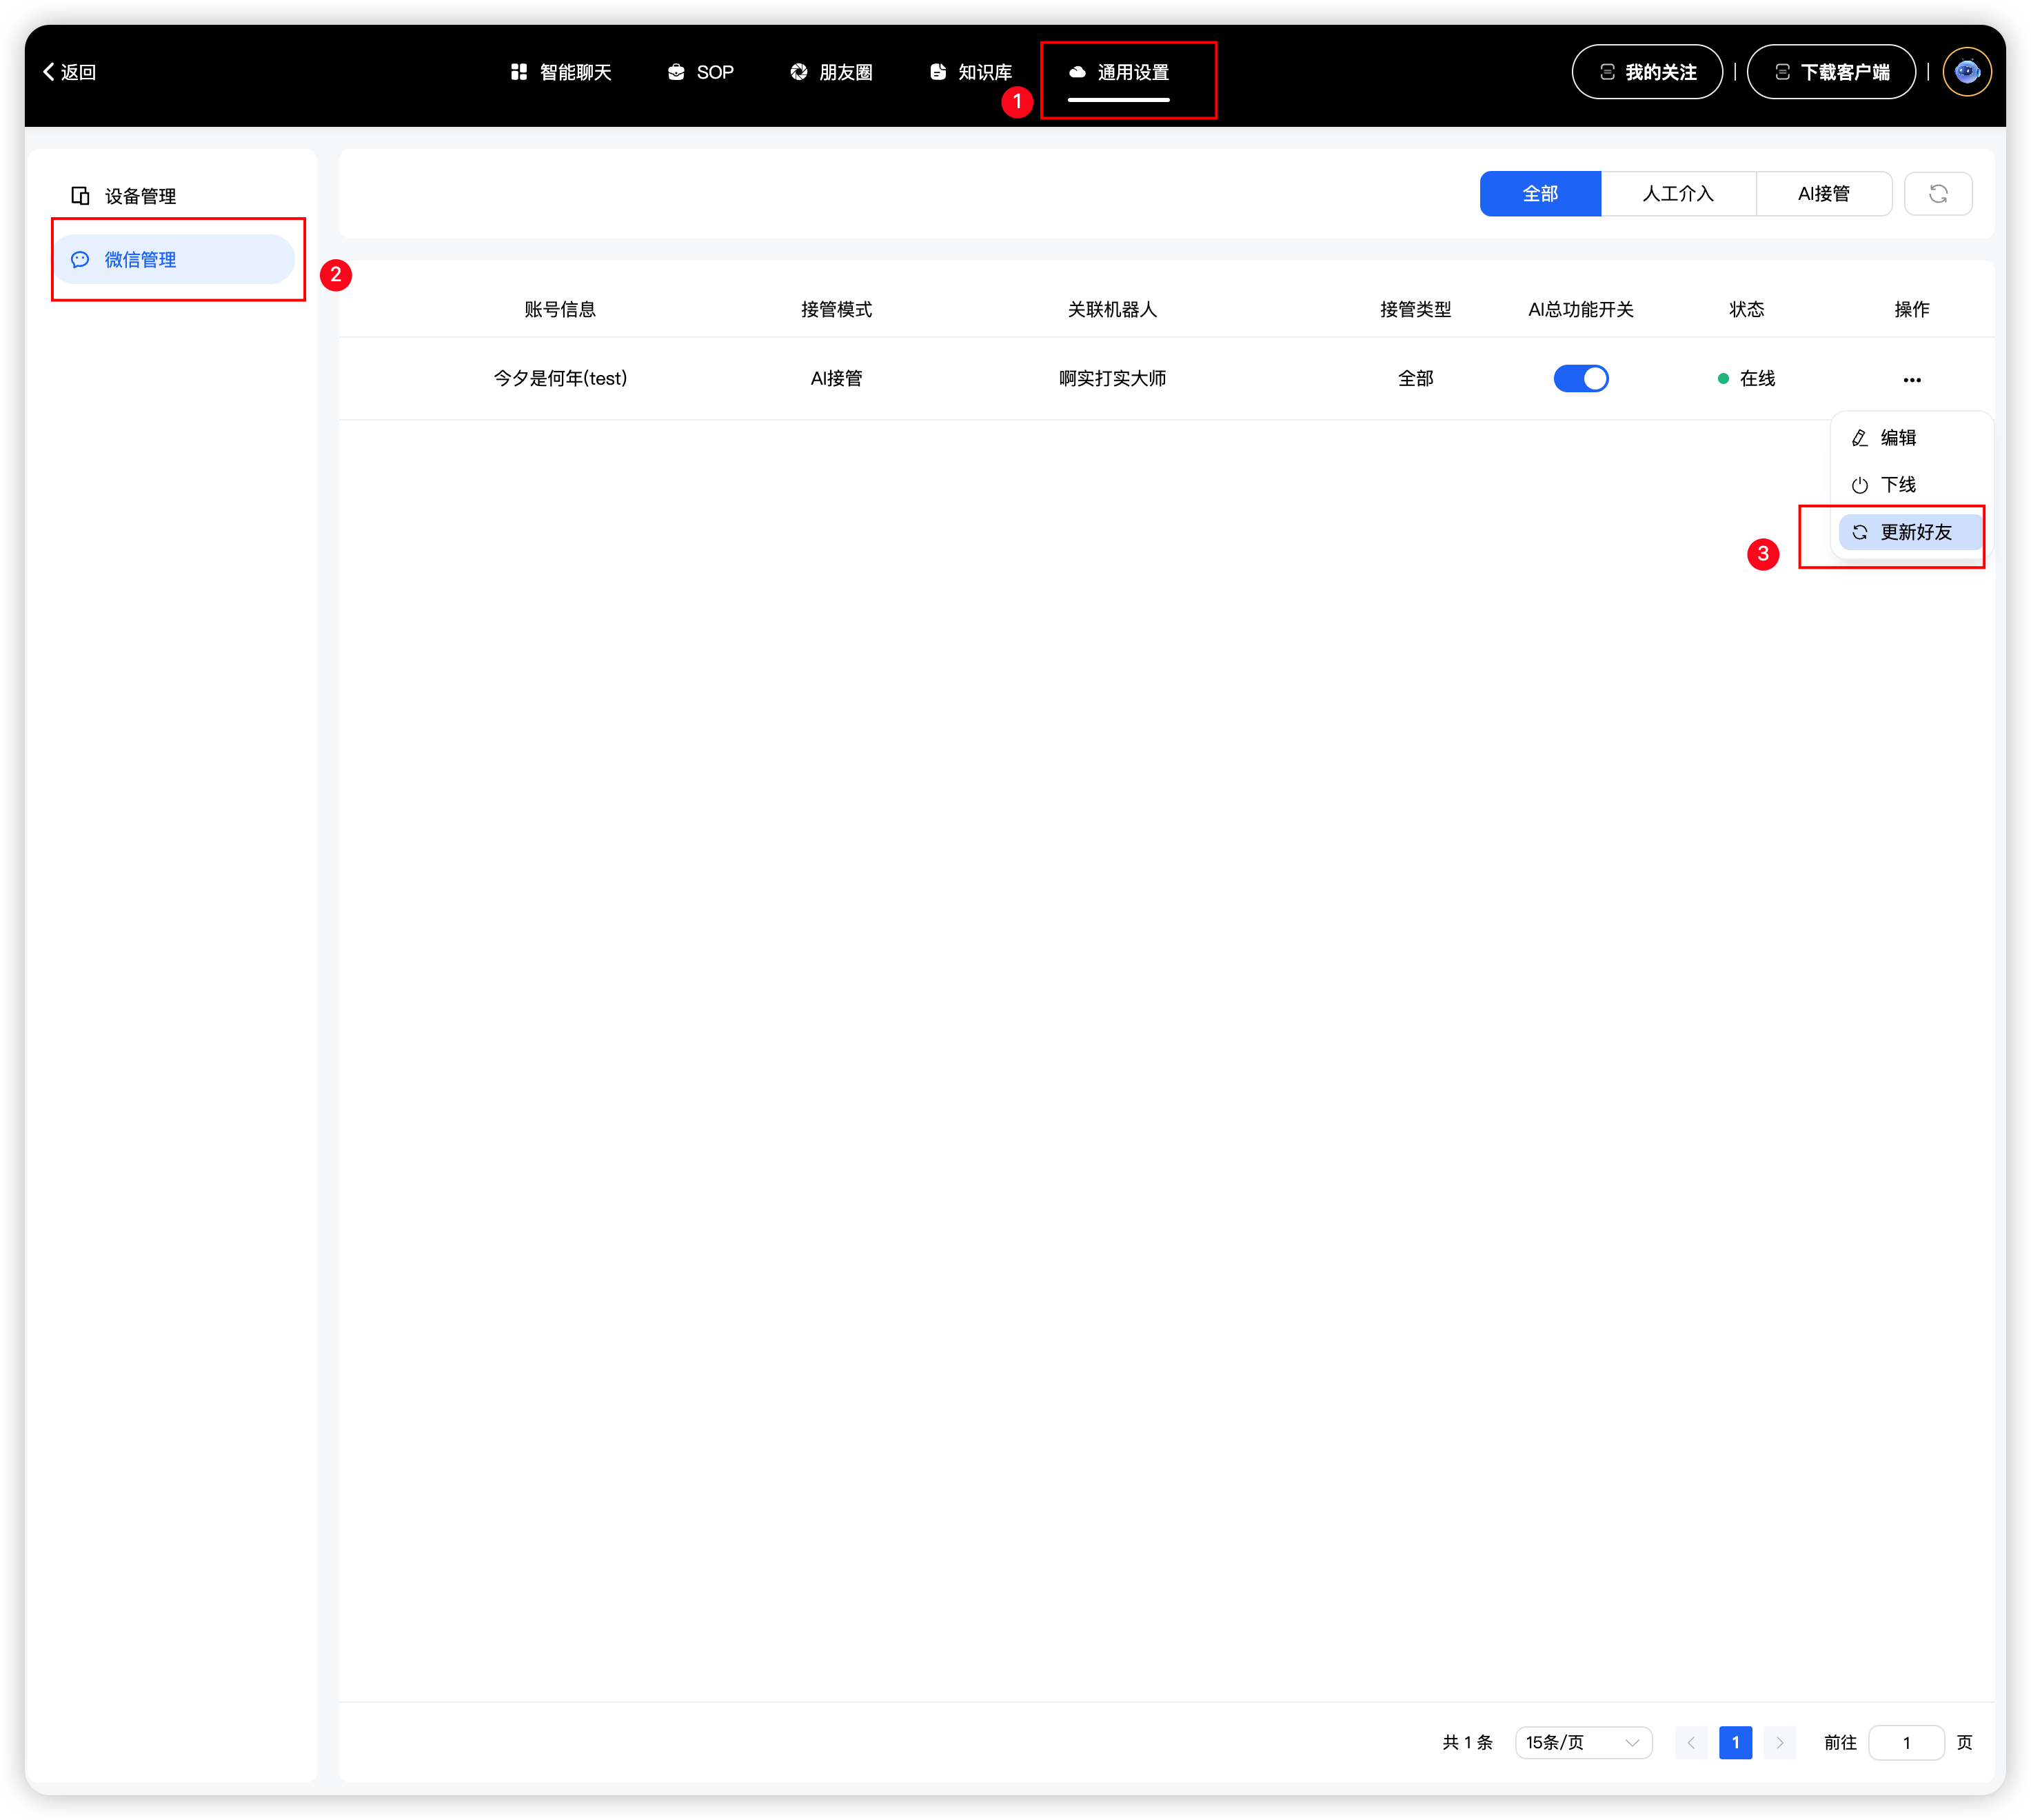Select 设备管理 in the sidebar

(140, 196)
